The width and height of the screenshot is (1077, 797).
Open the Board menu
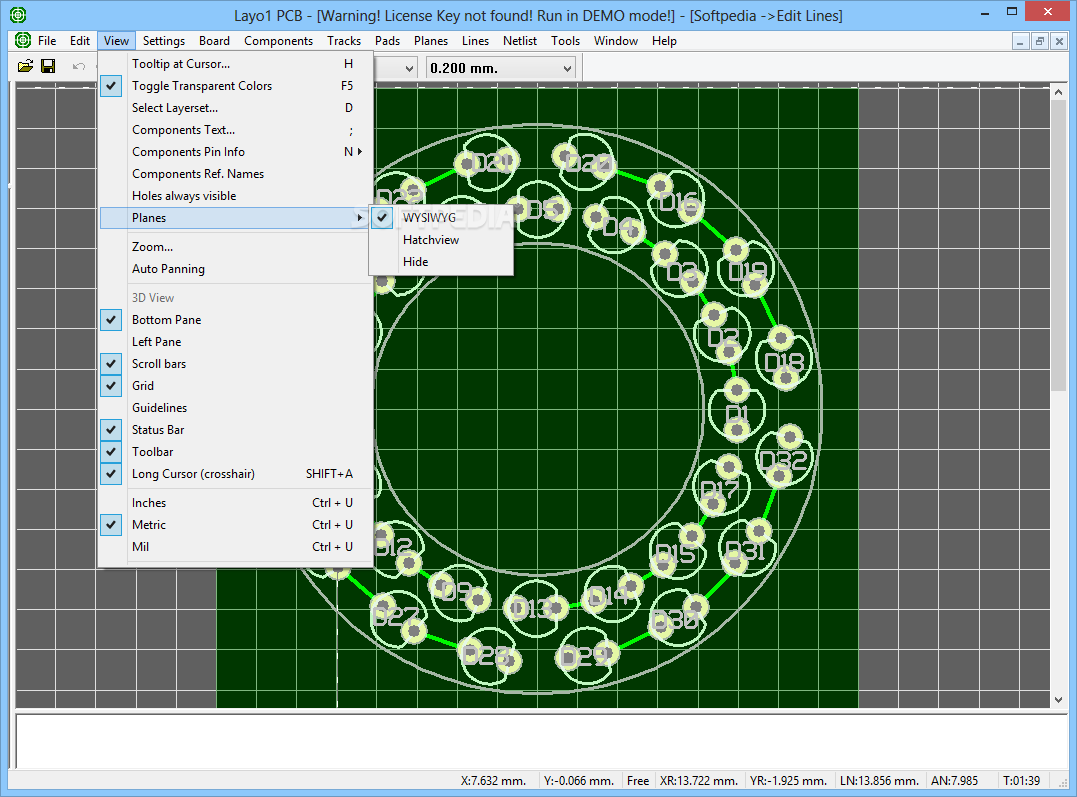[214, 41]
